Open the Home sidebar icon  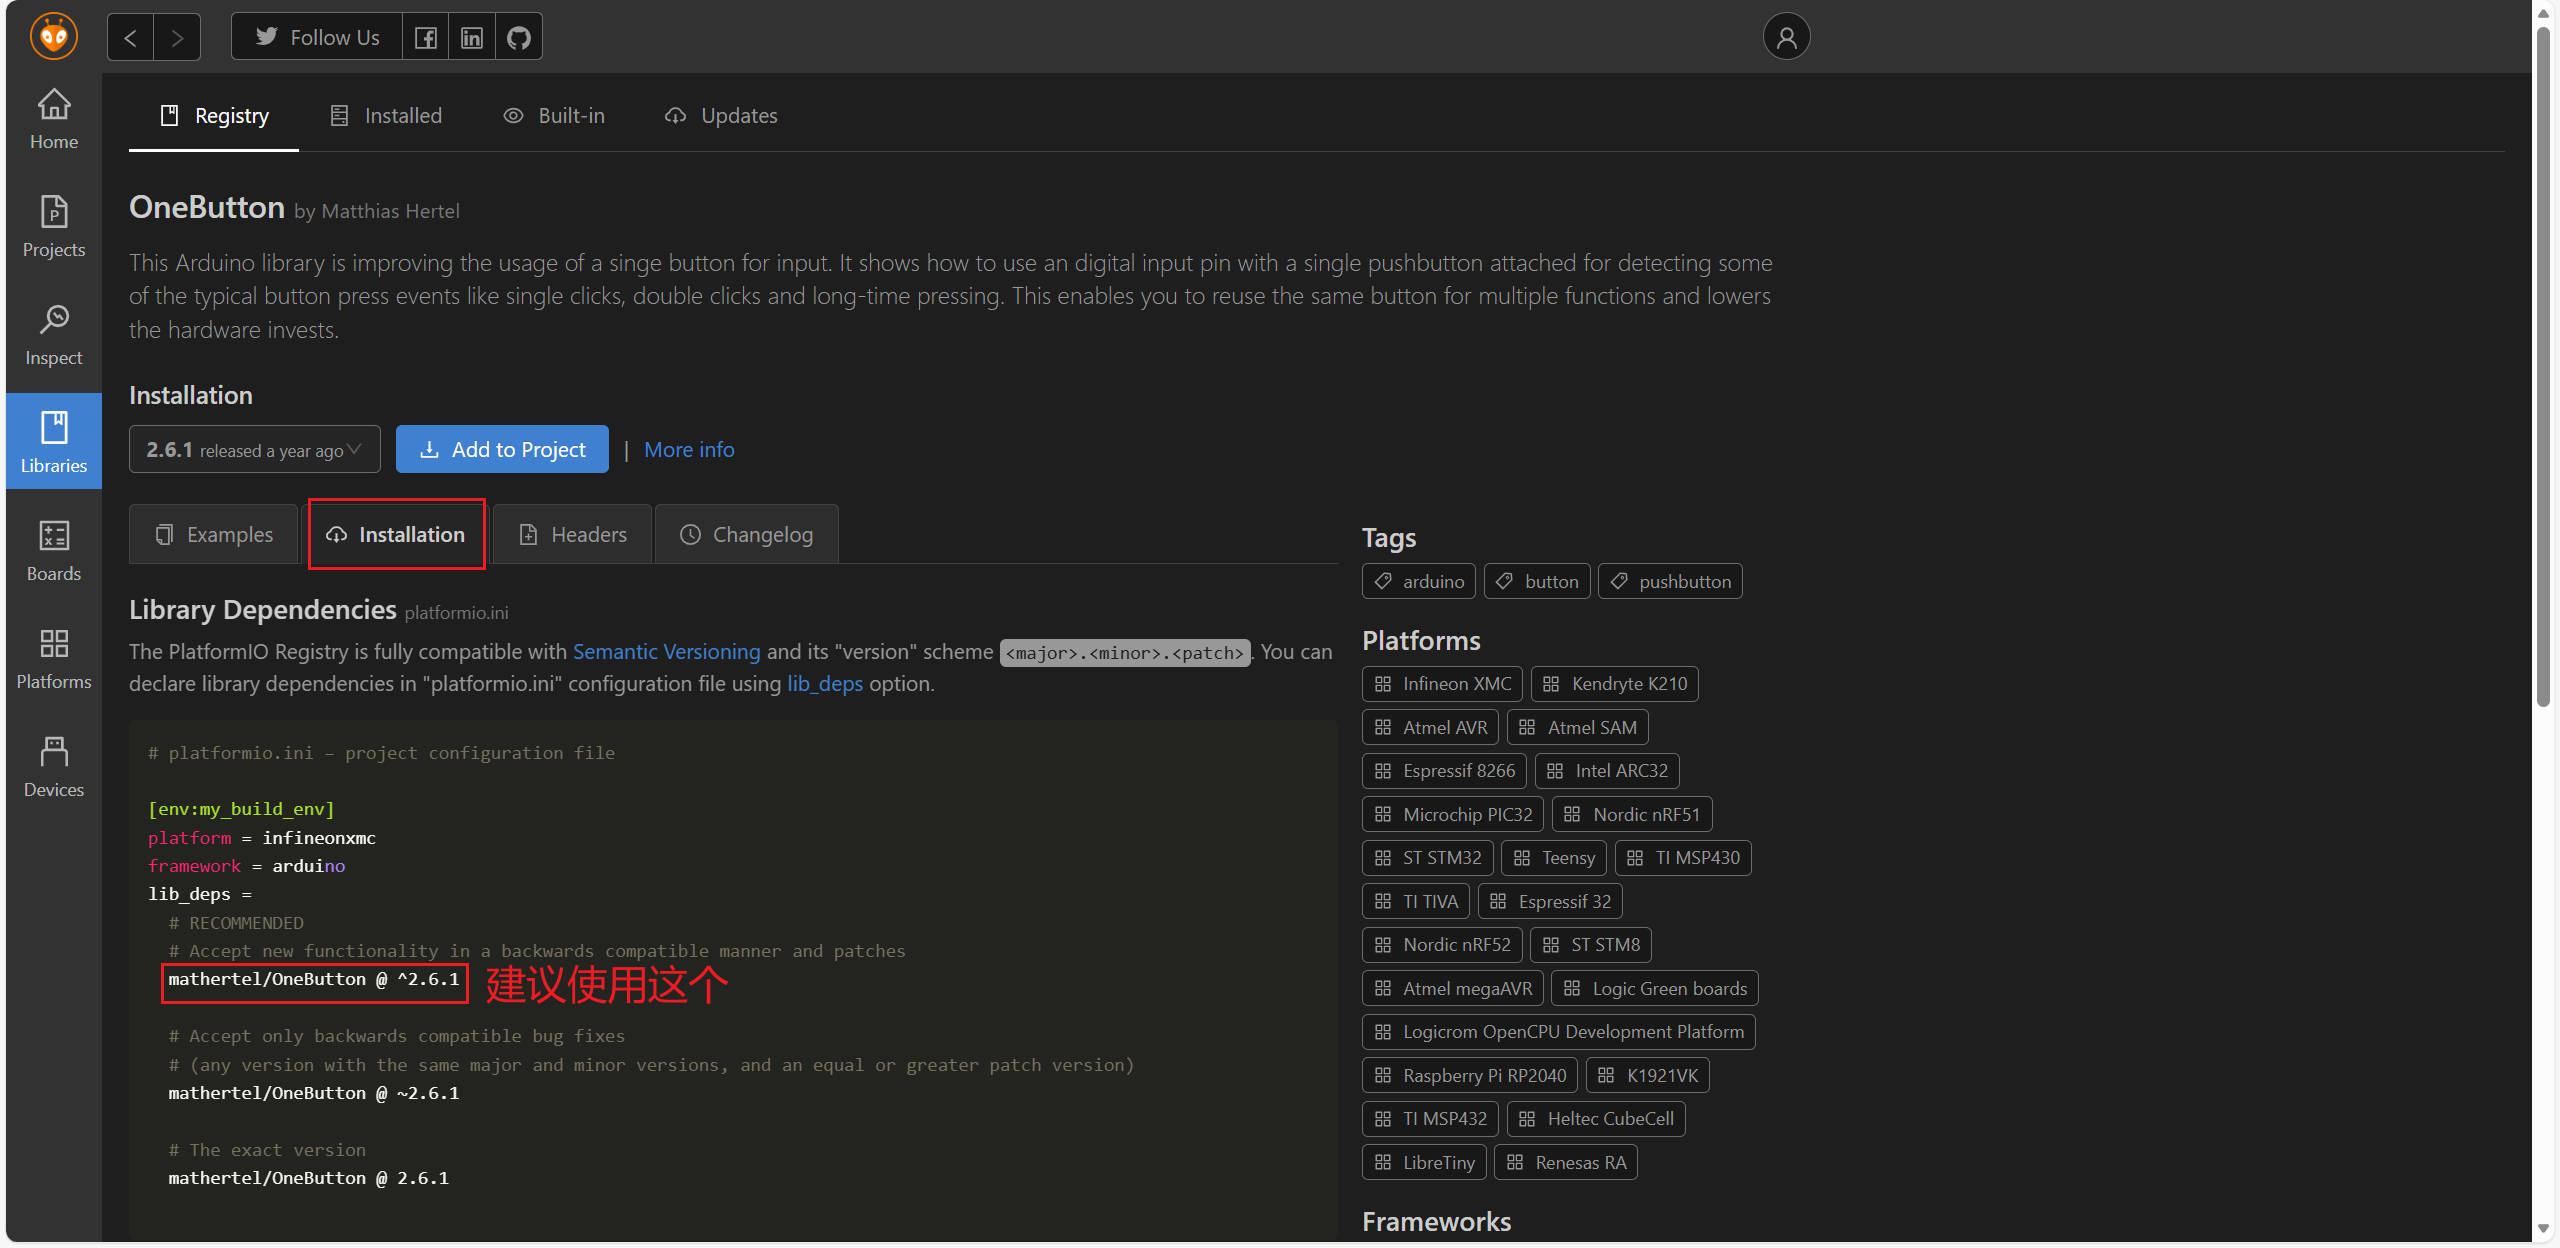click(54, 119)
